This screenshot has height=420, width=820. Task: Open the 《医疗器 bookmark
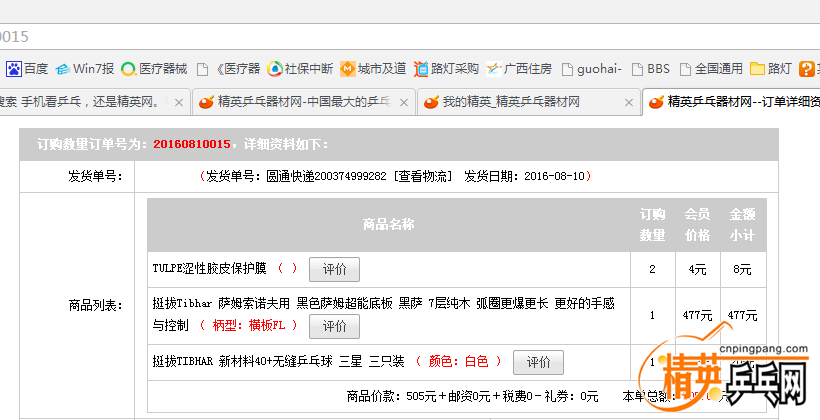(229, 69)
